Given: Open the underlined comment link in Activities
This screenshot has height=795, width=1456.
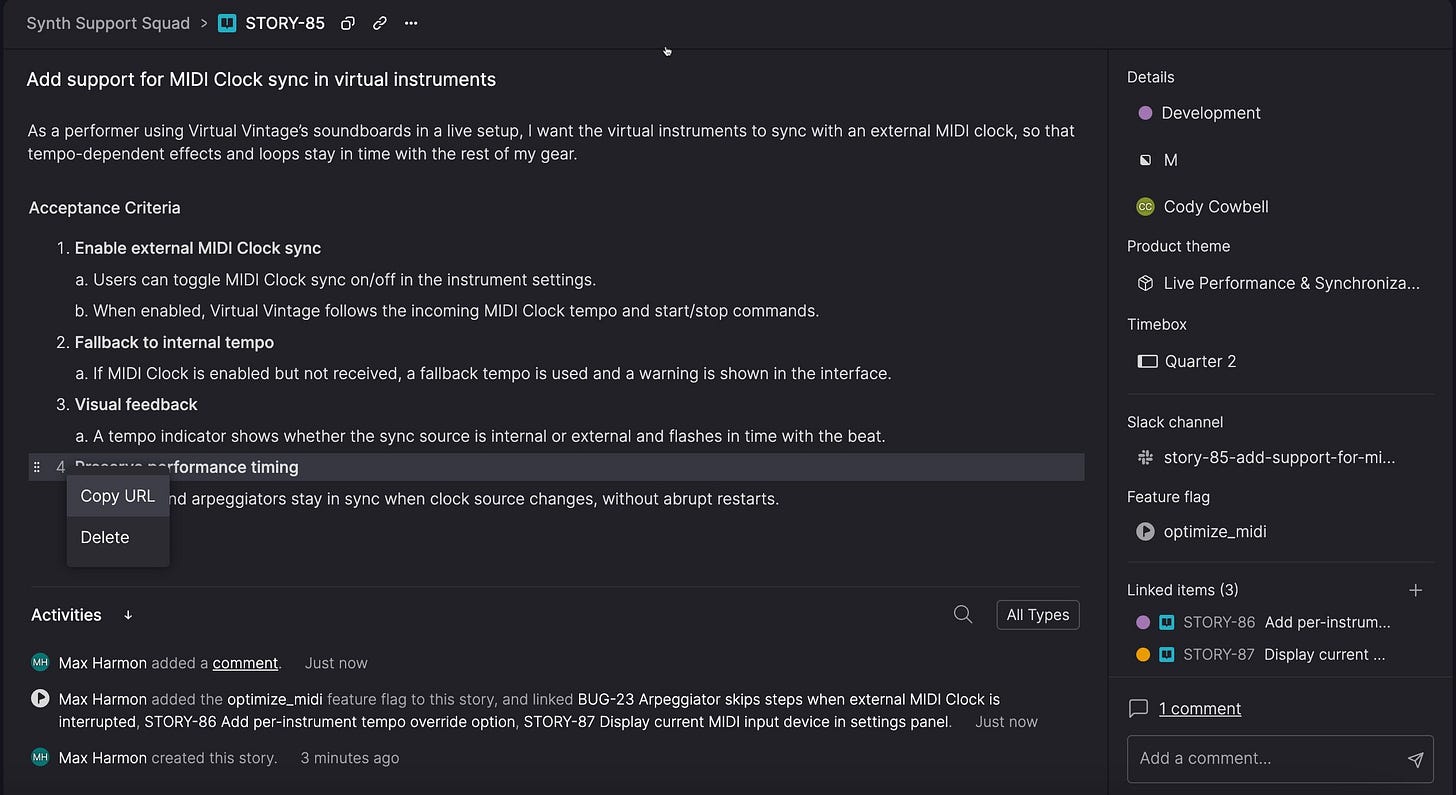Looking at the screenshot, I should point(245,663).
